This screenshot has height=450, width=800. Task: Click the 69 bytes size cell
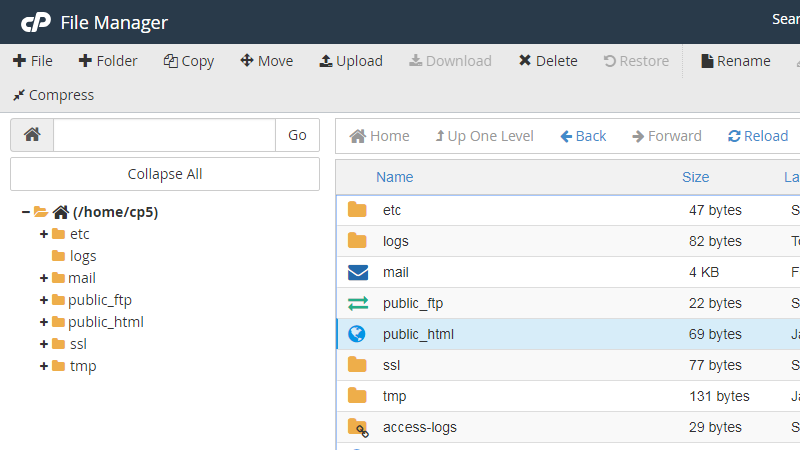[715, 334]
